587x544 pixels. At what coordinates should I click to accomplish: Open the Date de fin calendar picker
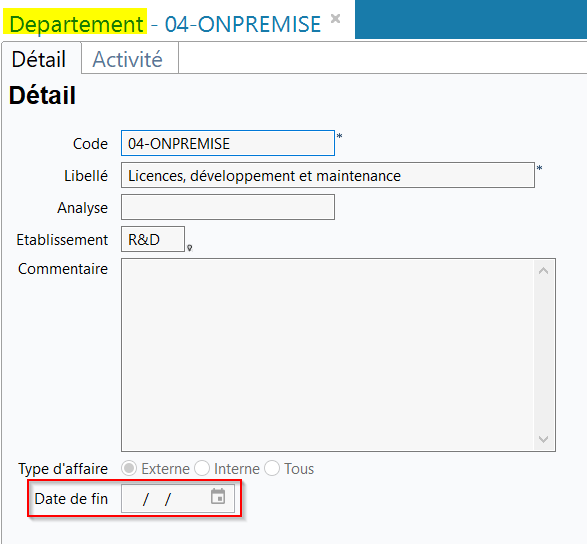(218, 496)
